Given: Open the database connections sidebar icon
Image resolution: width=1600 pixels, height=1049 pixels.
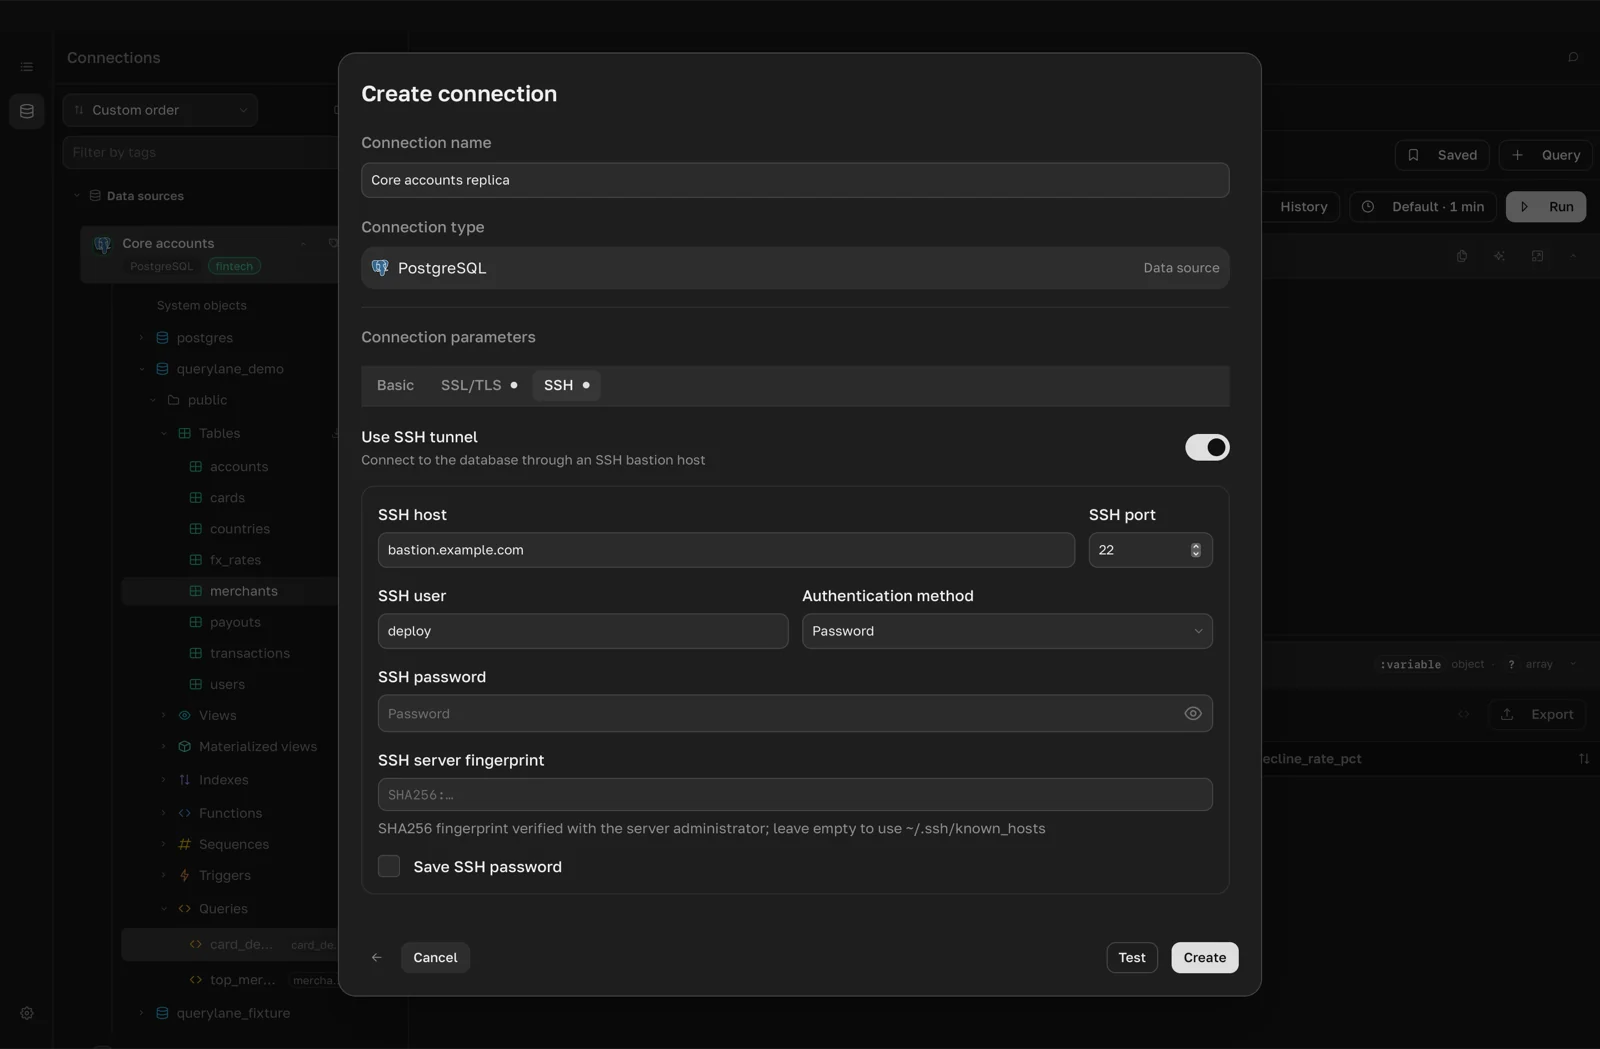Looking at the screenshot, I should tap(27, 111).
